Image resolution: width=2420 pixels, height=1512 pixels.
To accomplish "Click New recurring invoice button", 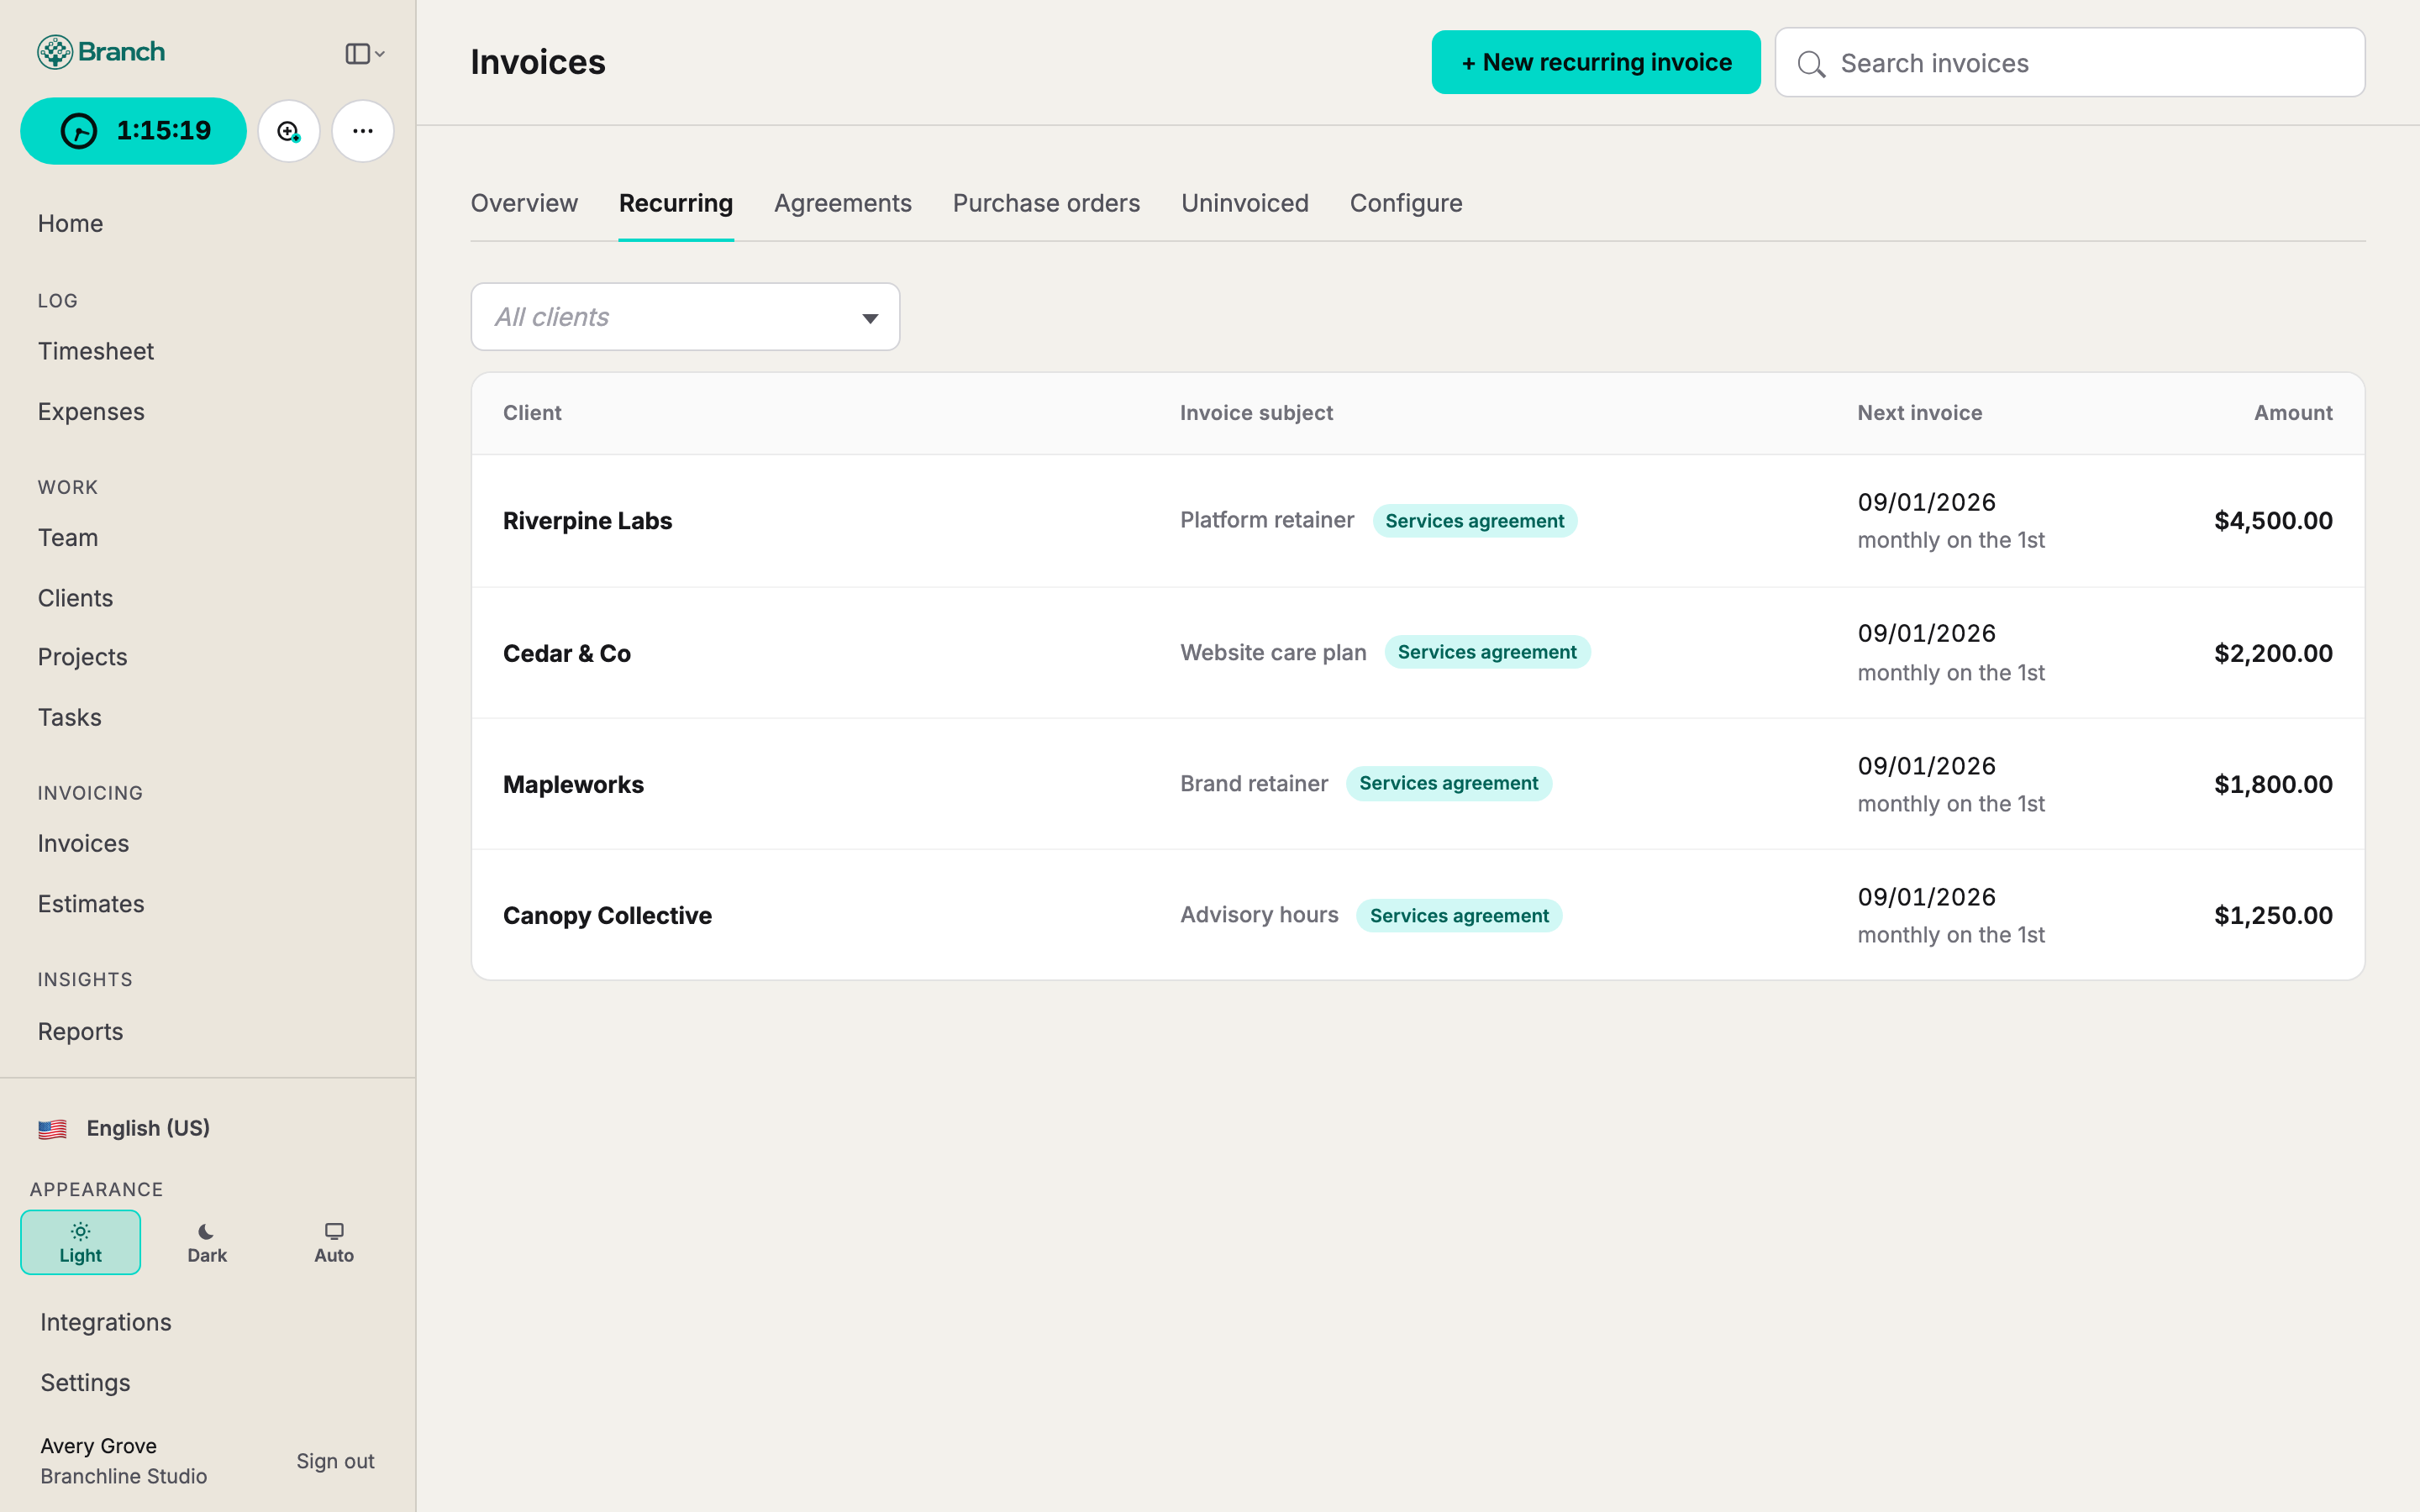I will (x=1596, y=62).
